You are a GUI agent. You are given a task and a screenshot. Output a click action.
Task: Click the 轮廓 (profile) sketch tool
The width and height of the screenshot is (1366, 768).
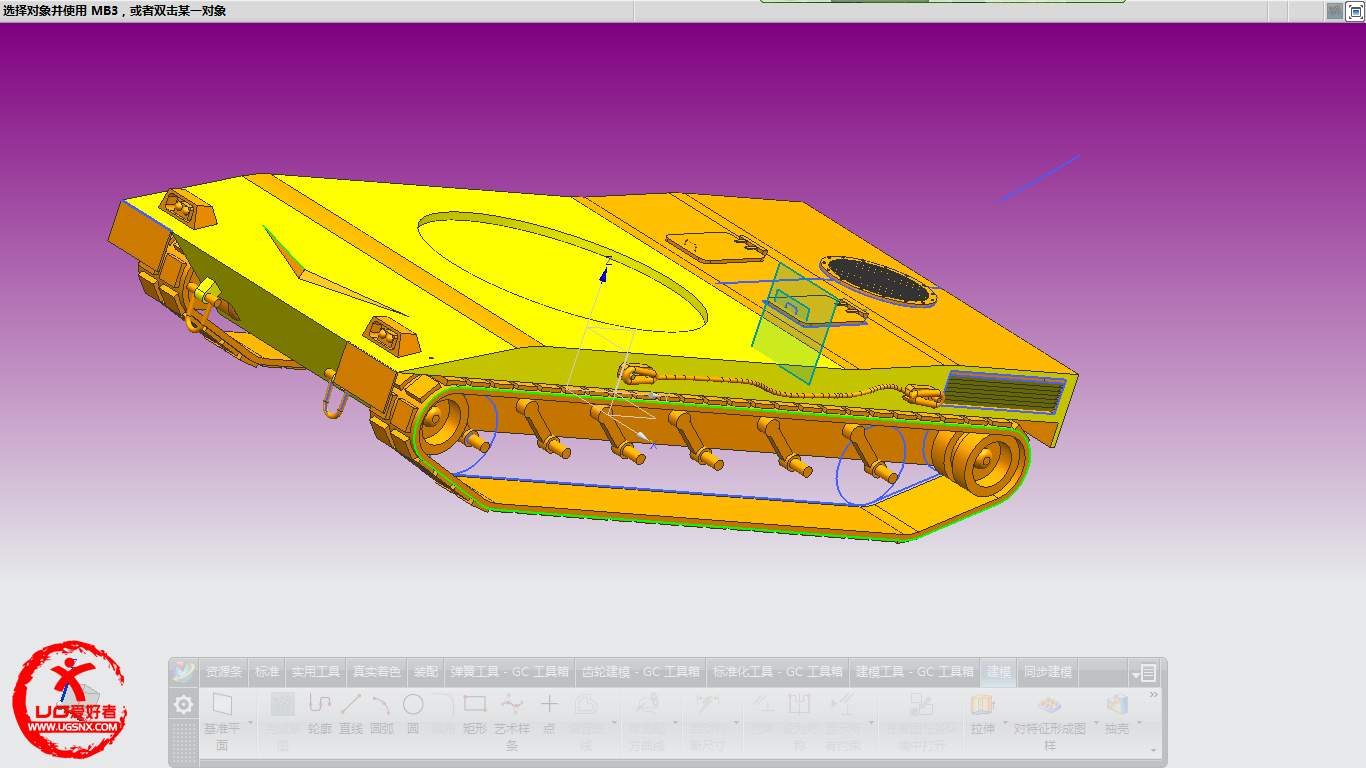[x=320, y=714]
